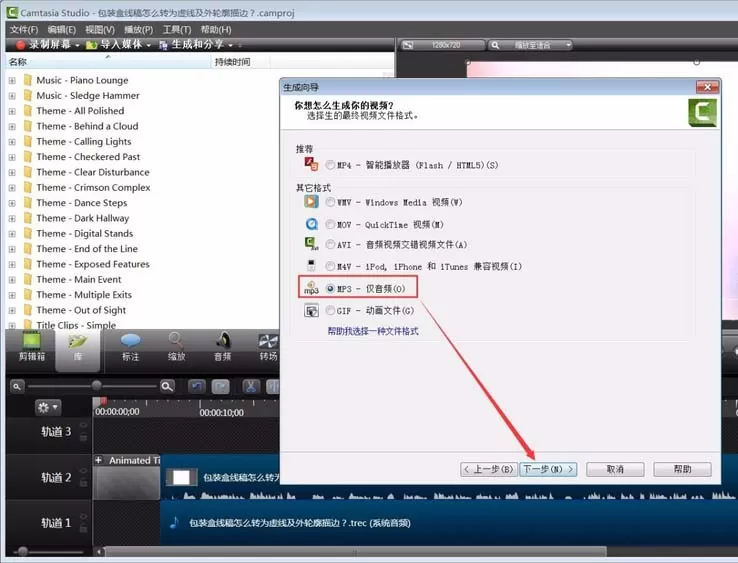Click the Redo icon on the timeline toolbar
Image resolution: width=738 pixels, height=563 pixels.
pos(220,386)
